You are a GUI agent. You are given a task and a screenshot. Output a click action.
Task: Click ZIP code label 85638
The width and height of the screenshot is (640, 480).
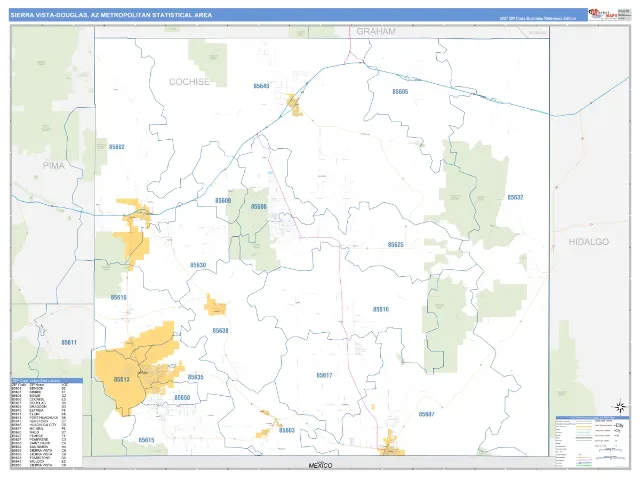click(x=220, y=330)
